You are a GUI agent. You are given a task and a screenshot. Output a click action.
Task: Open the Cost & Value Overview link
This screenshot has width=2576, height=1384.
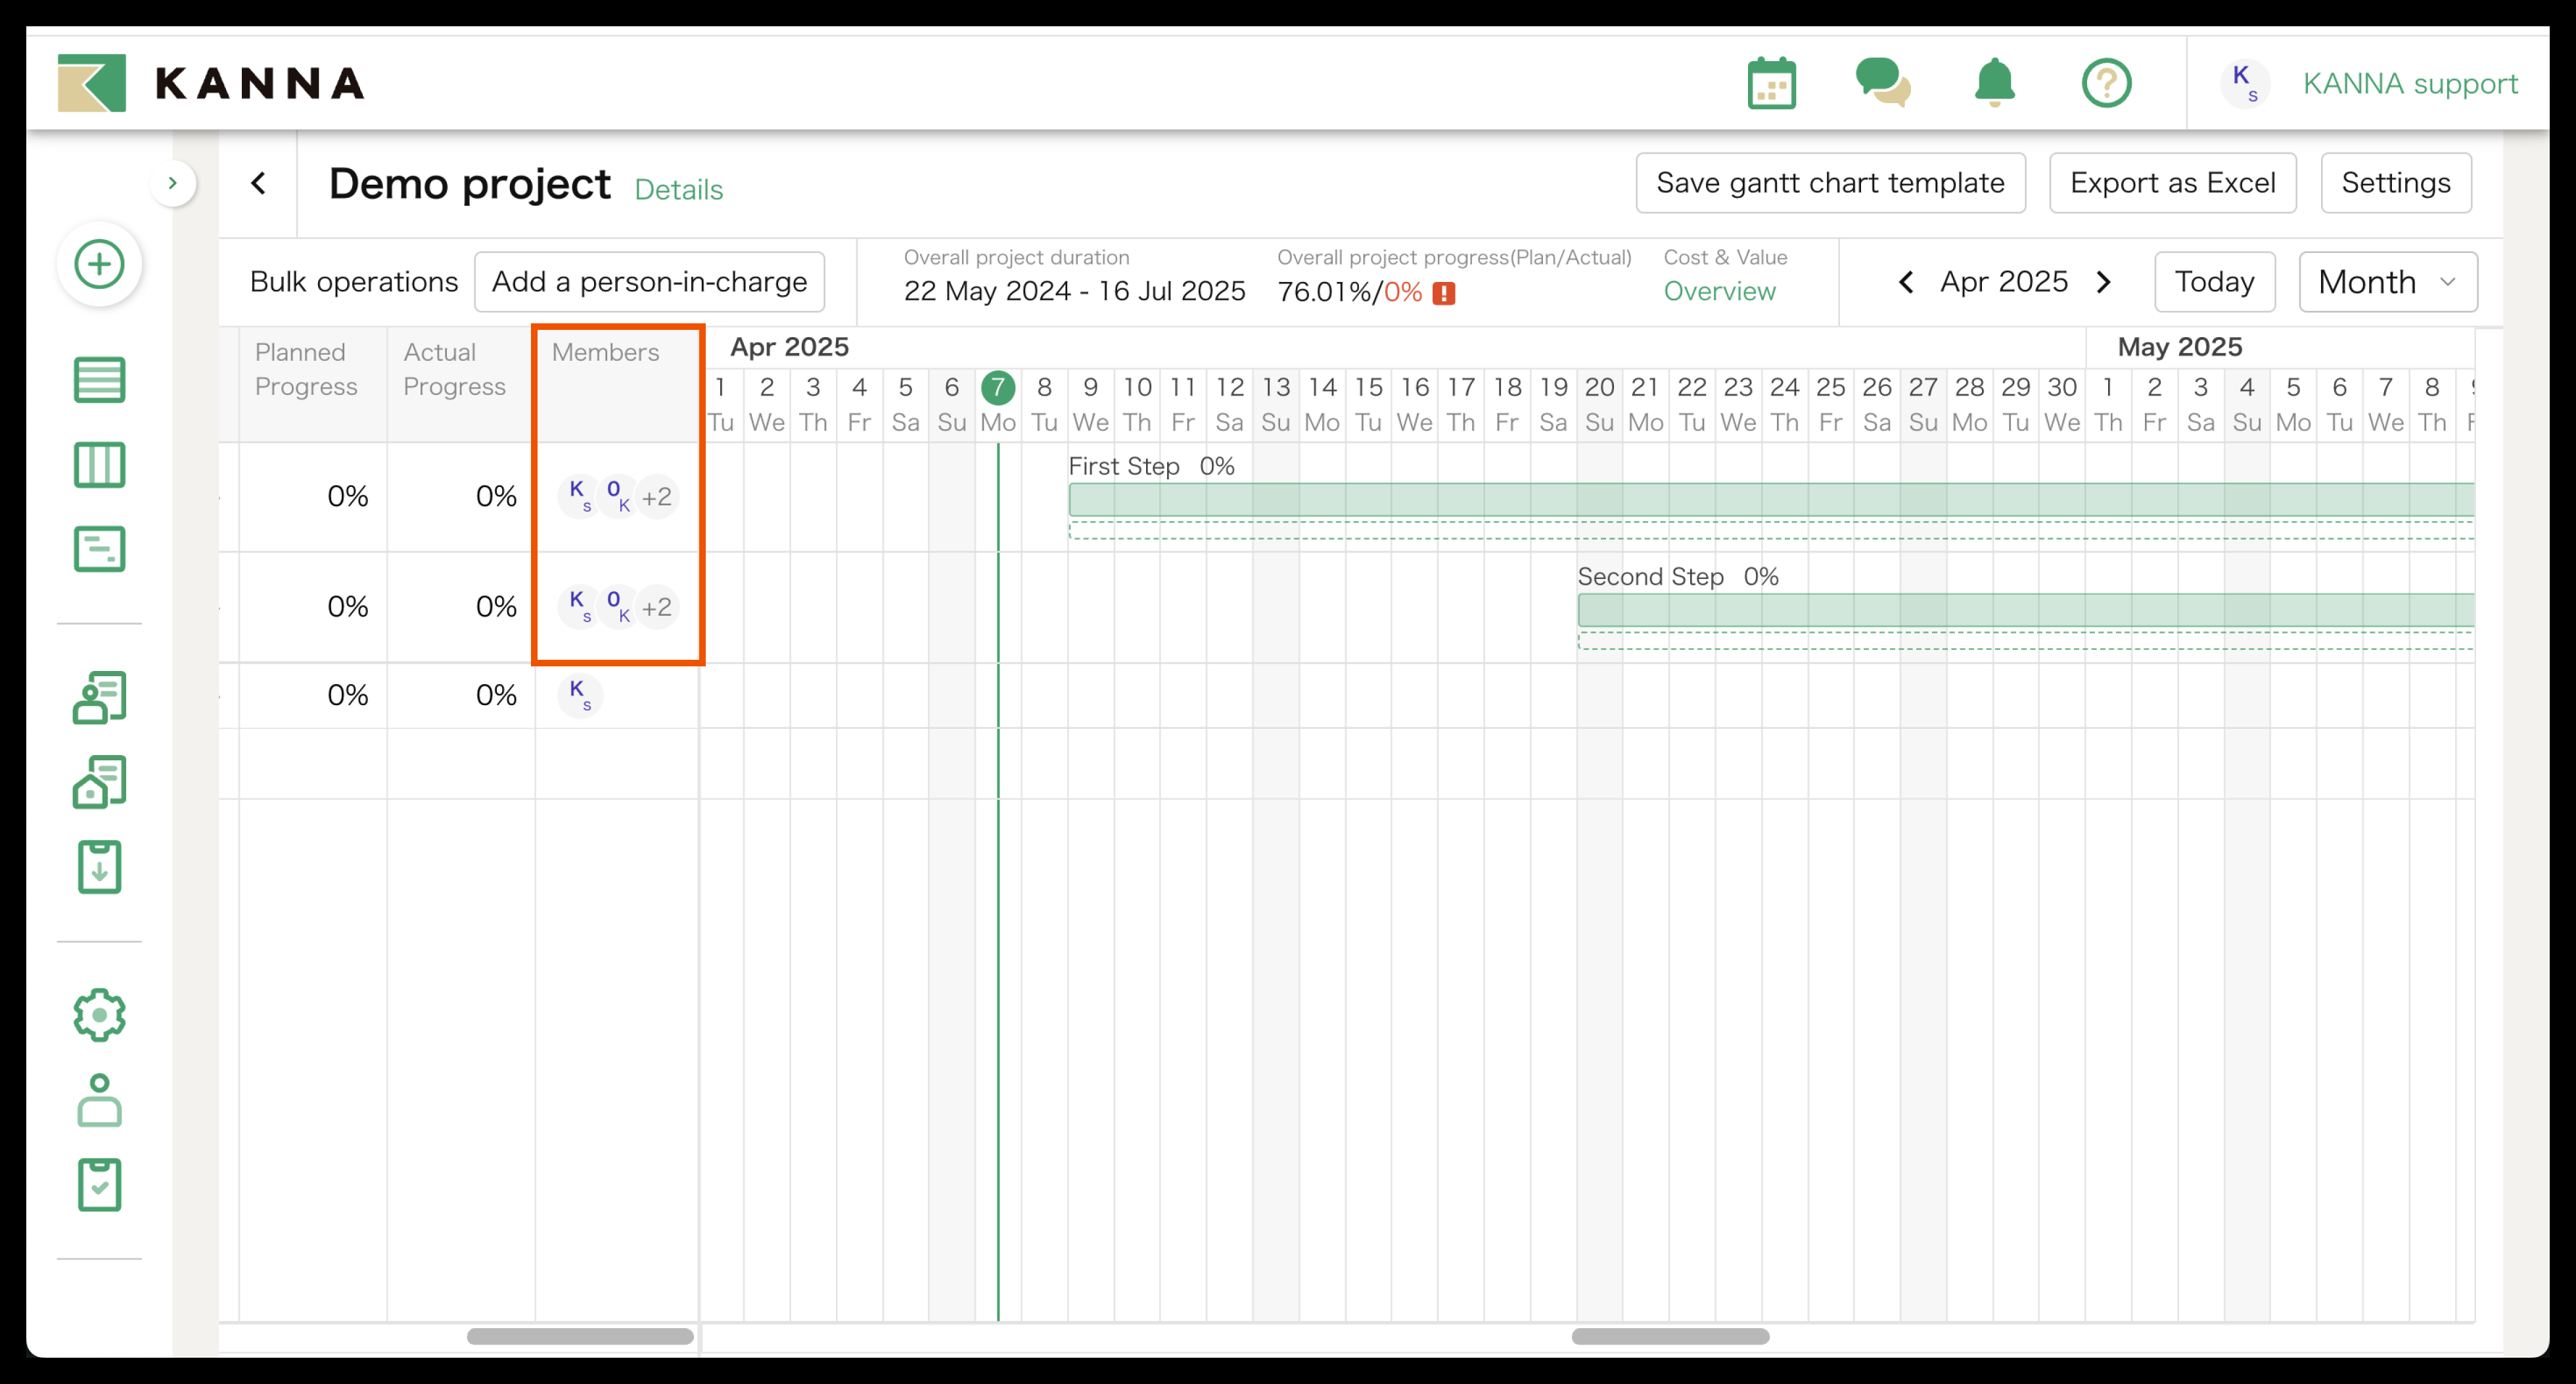click(1719, 292)
